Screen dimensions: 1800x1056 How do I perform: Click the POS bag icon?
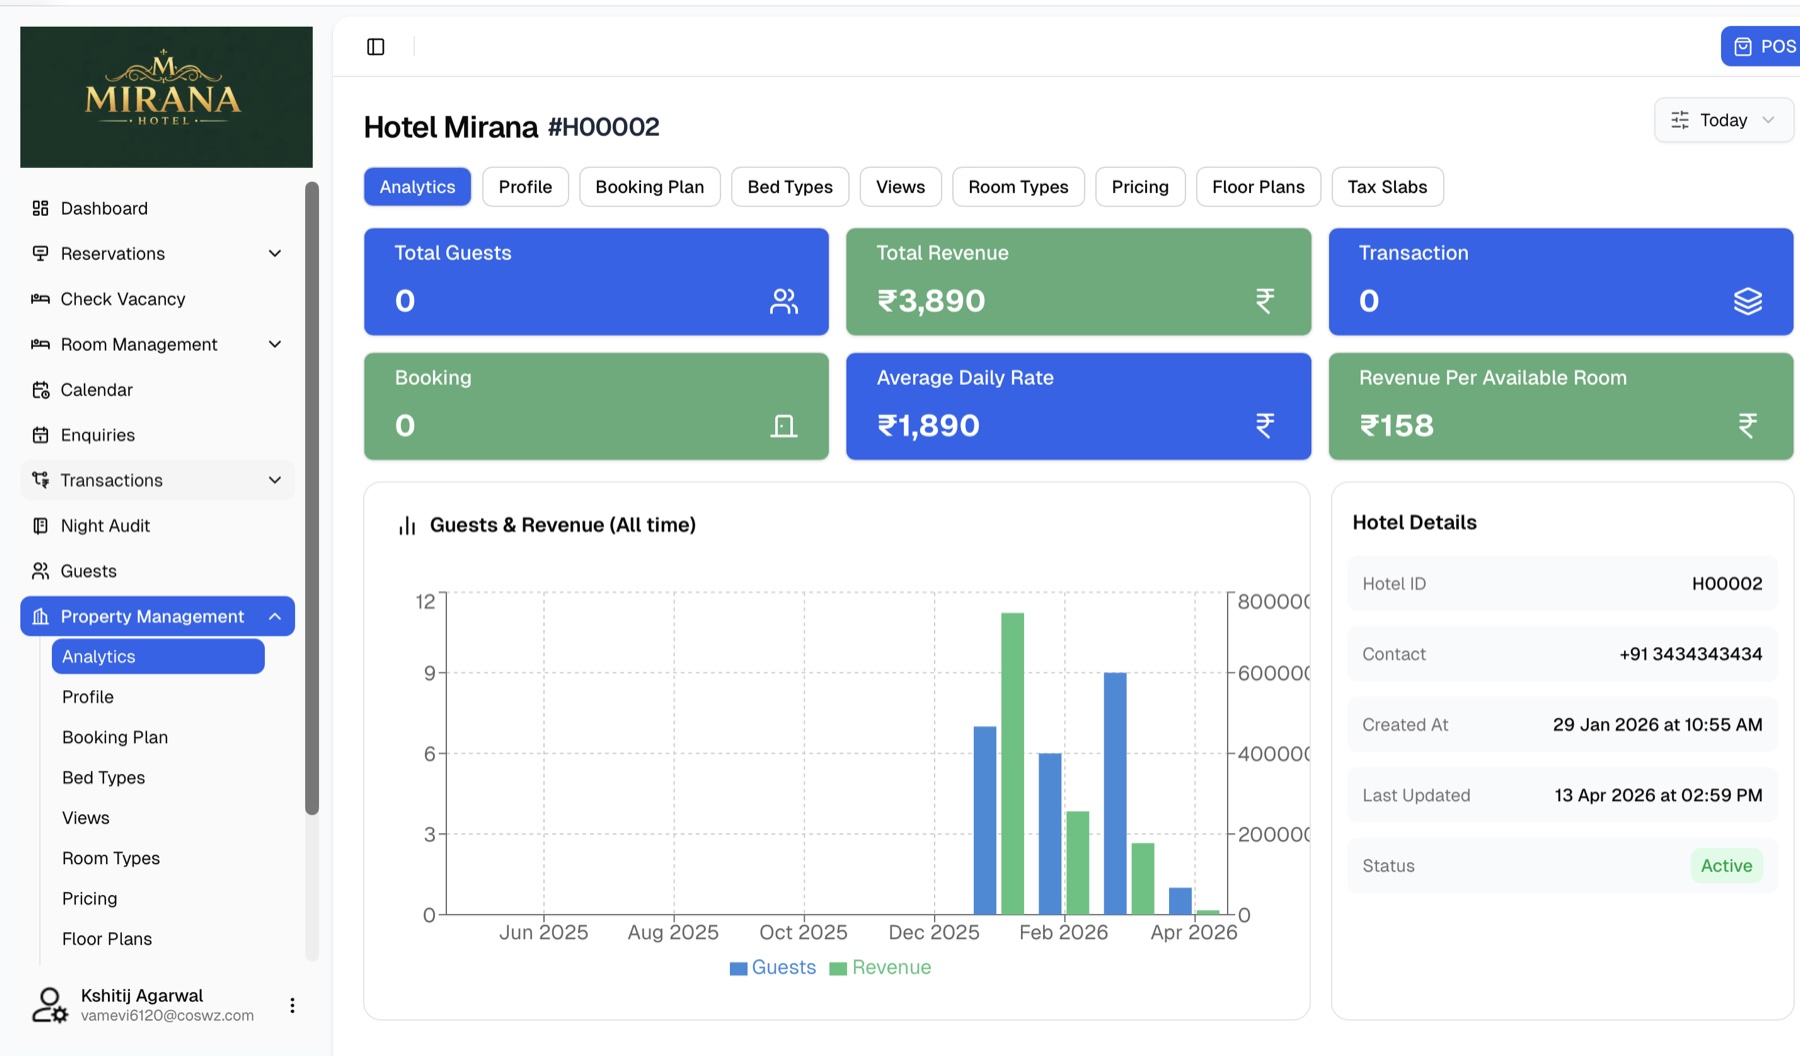1743,47
